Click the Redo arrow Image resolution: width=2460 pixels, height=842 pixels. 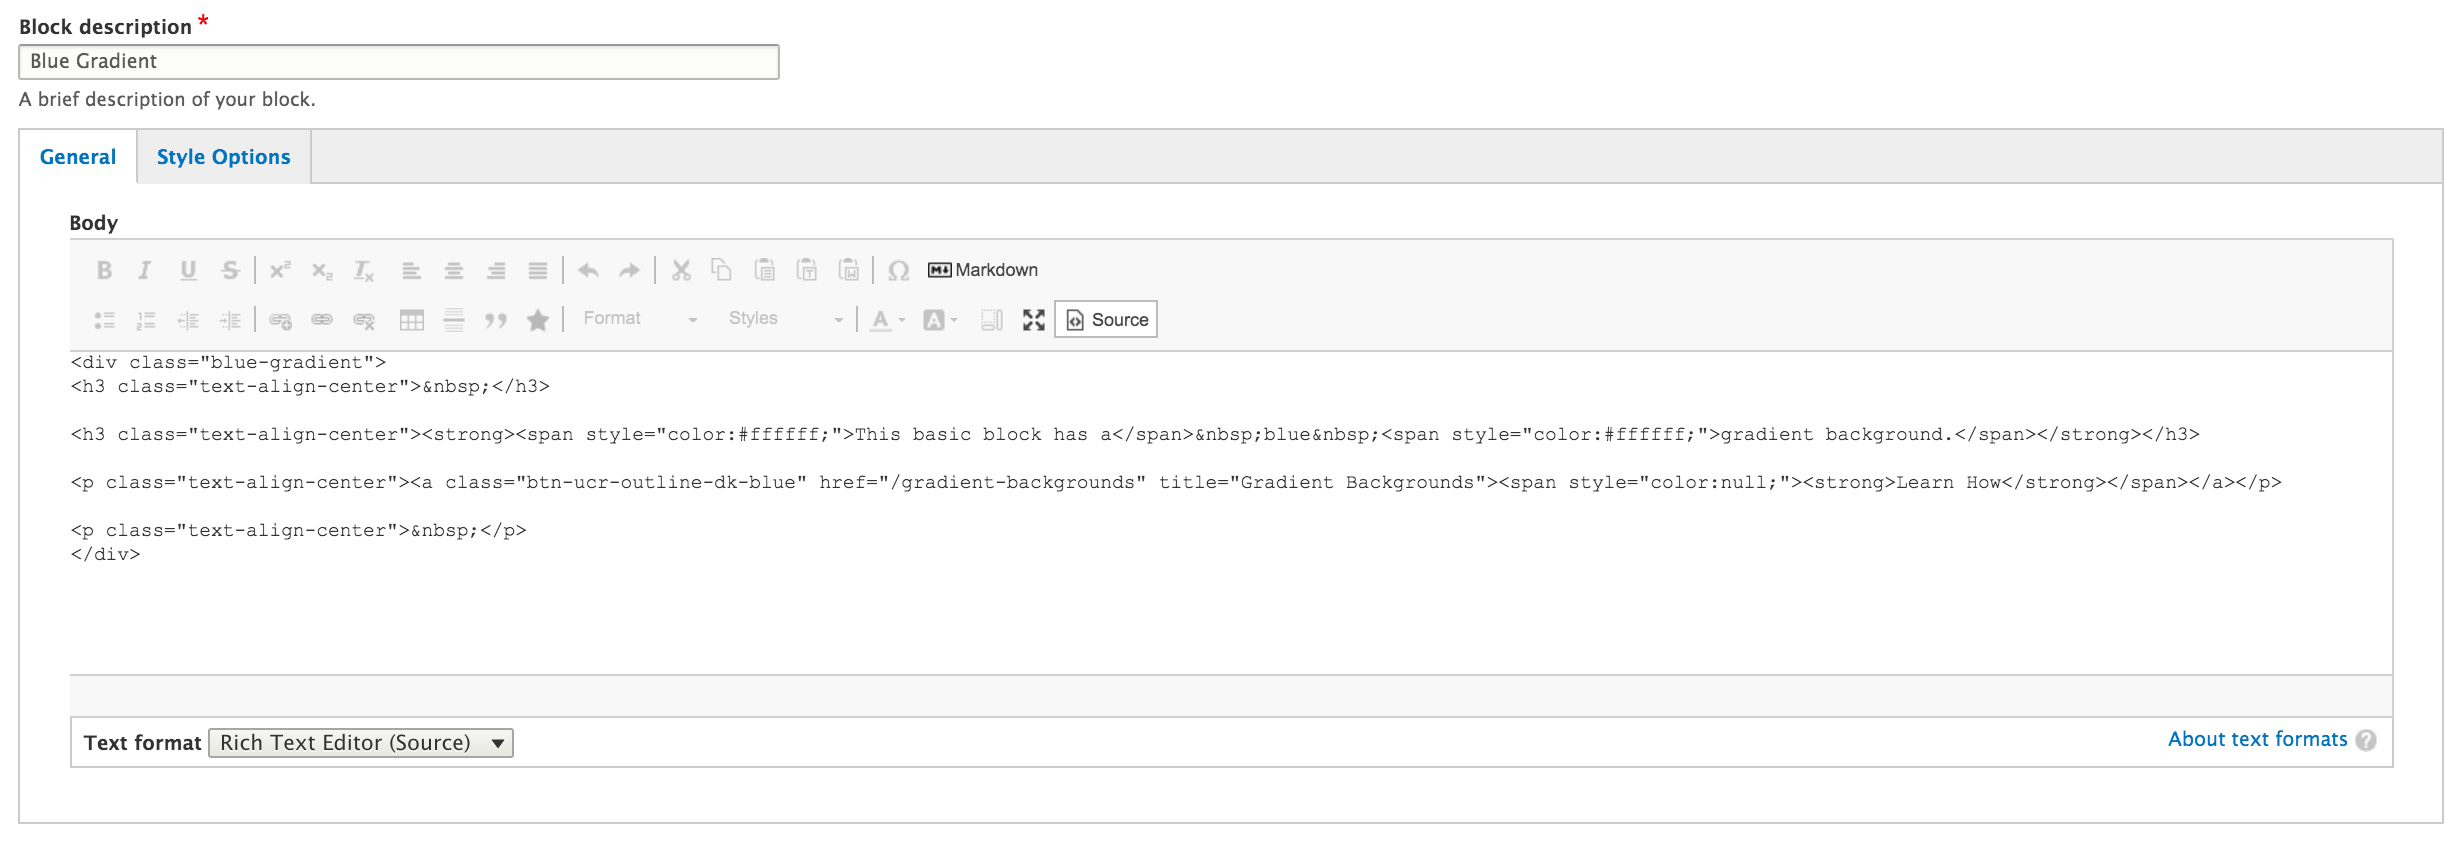tap(630, 270)
